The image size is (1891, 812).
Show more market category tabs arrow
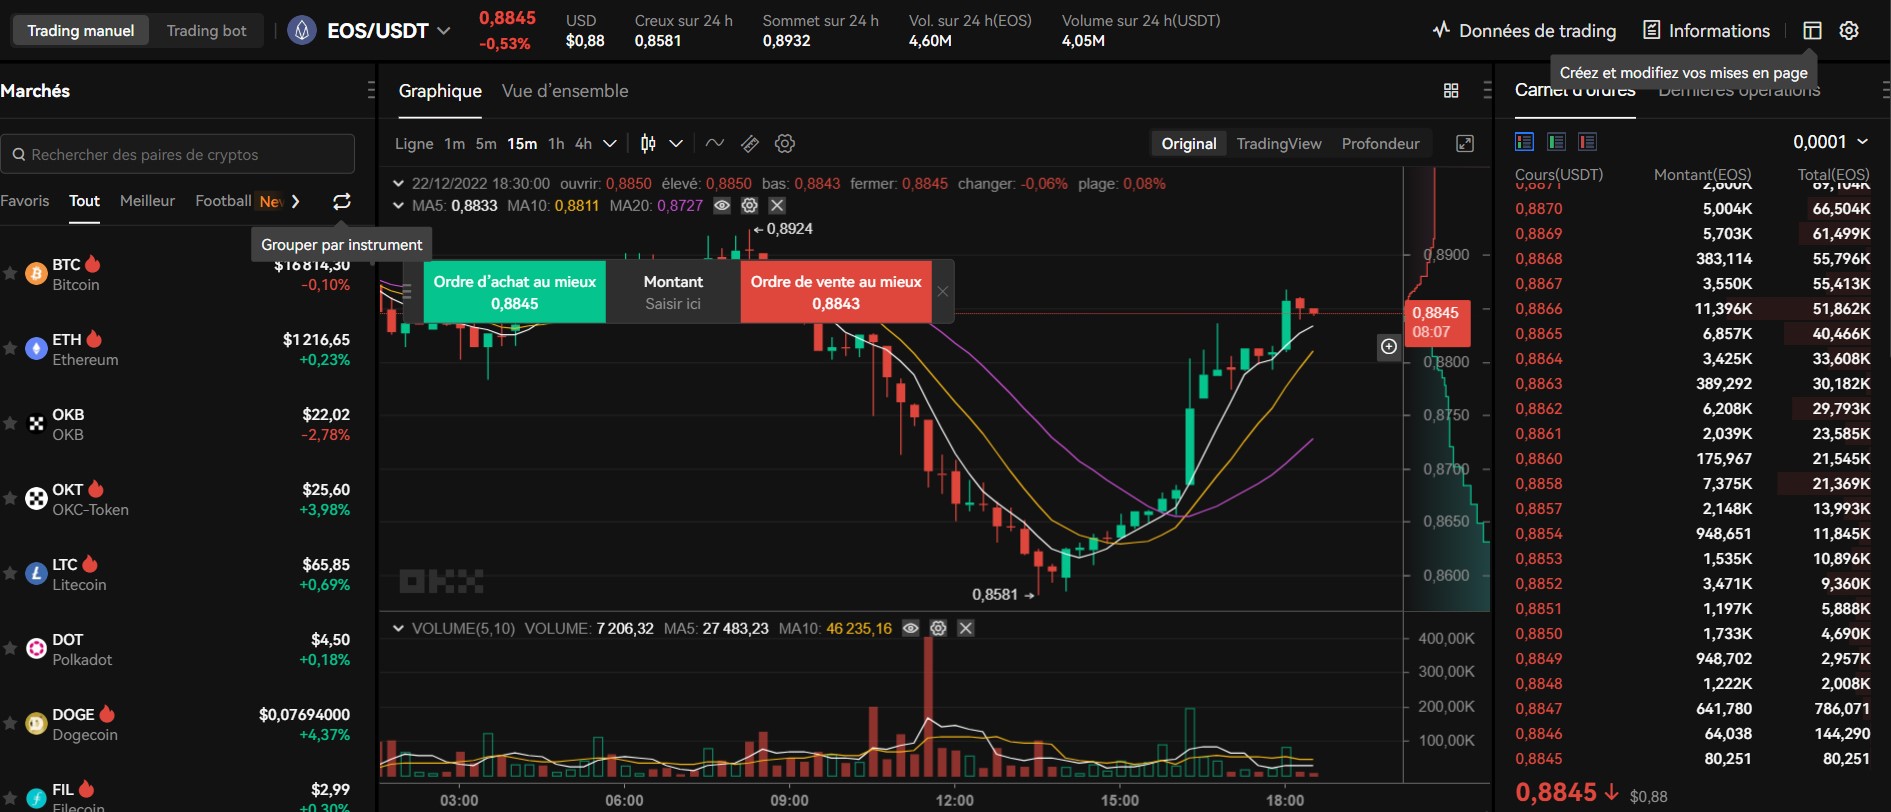[x=295, y=201]
